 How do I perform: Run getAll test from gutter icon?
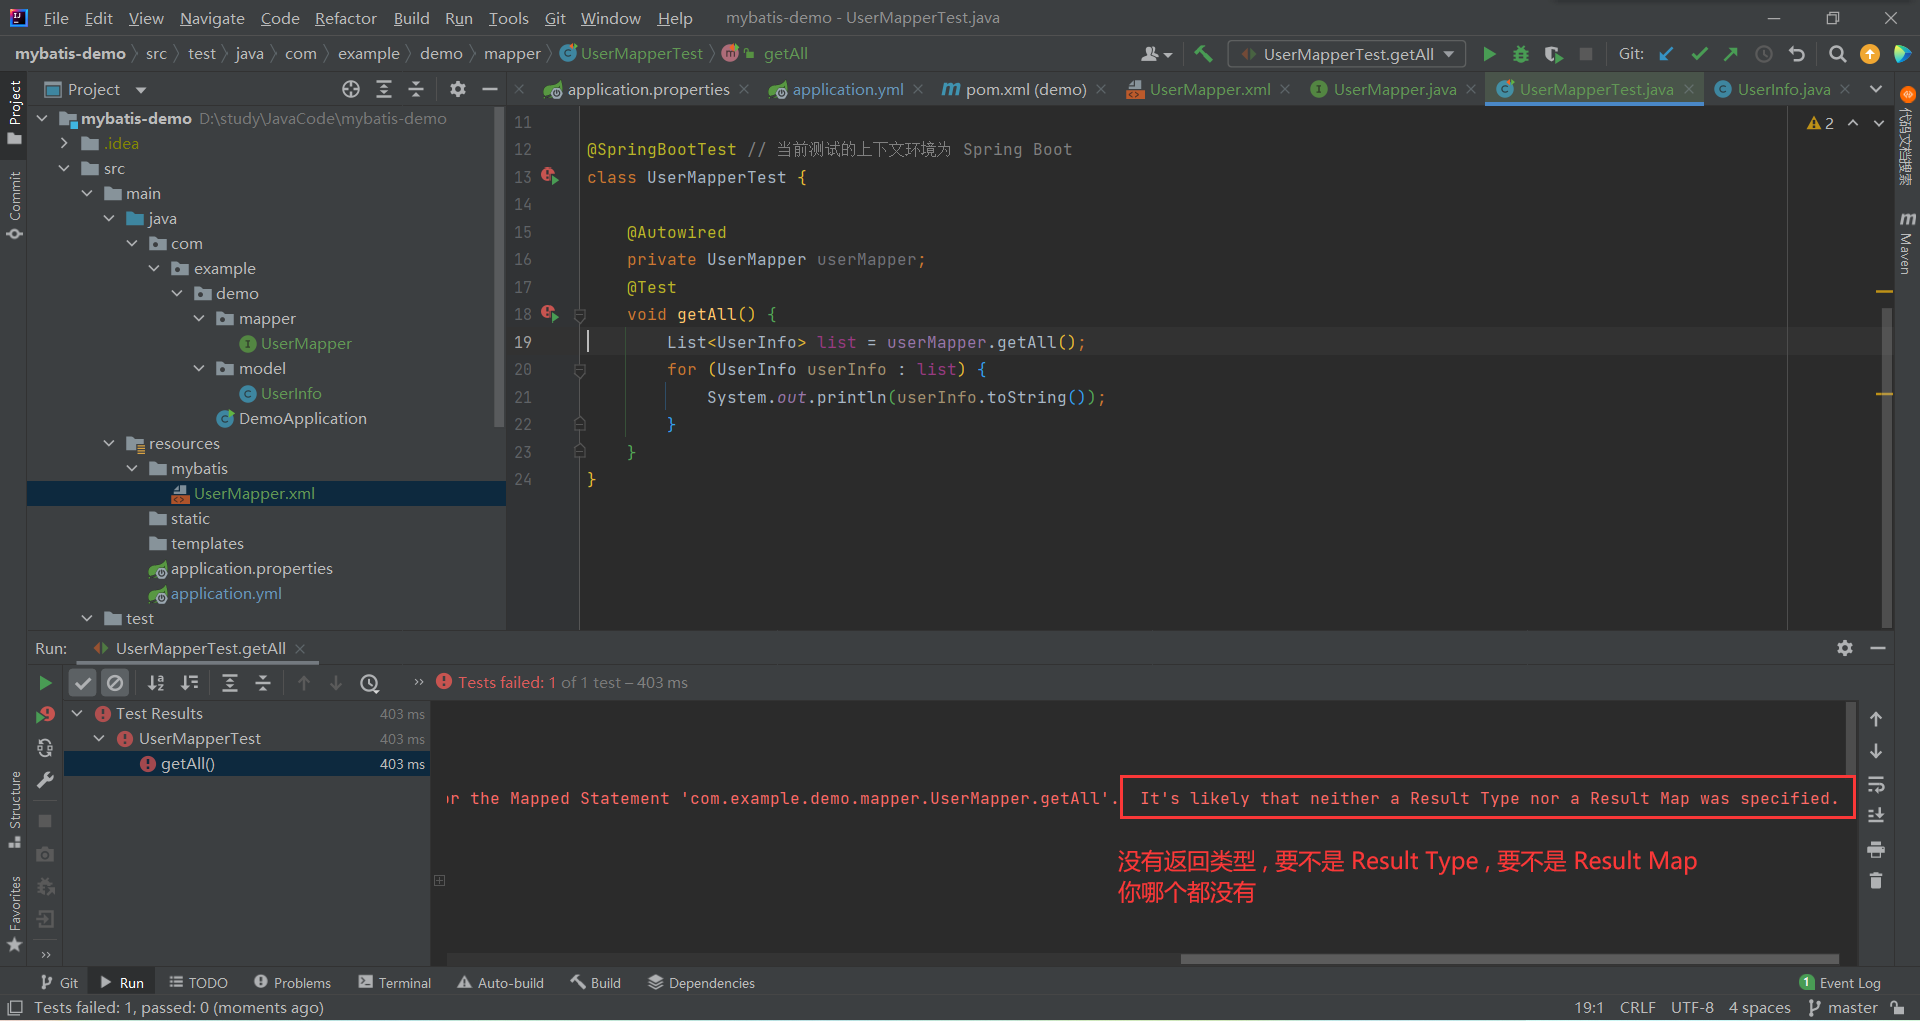pyautogui.click(x=549, y=314)
